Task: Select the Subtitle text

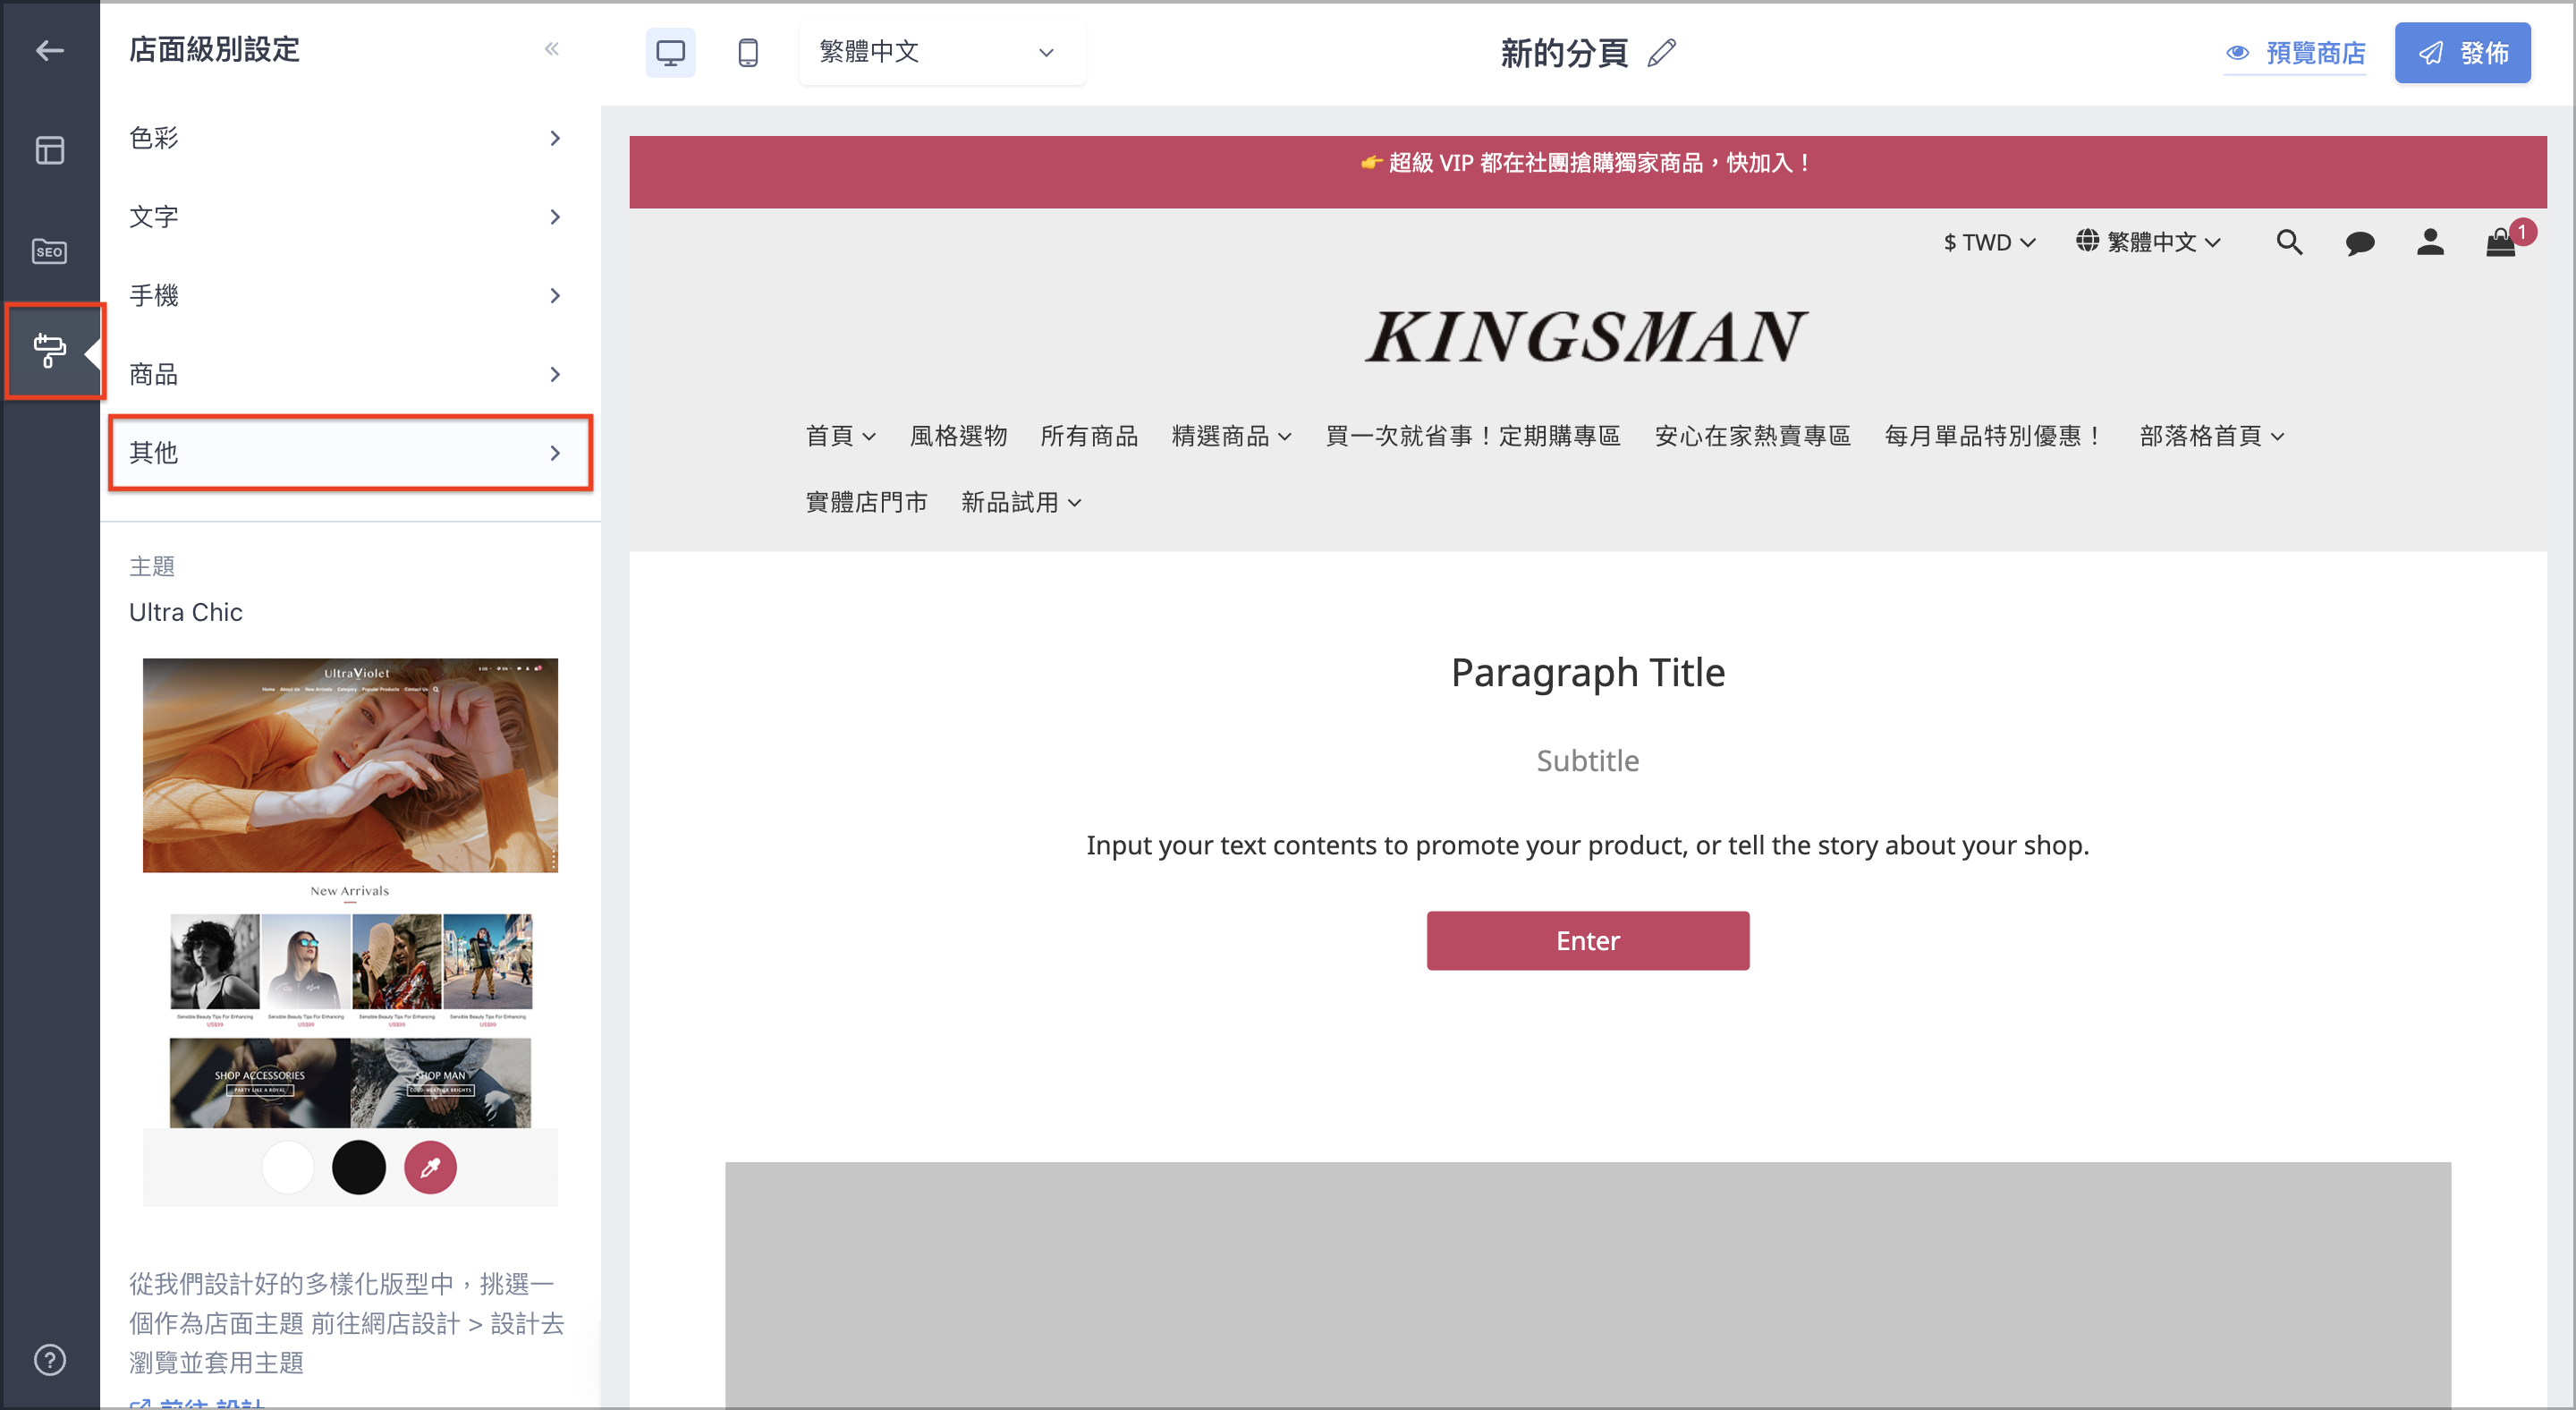Action: (1587, 761)
